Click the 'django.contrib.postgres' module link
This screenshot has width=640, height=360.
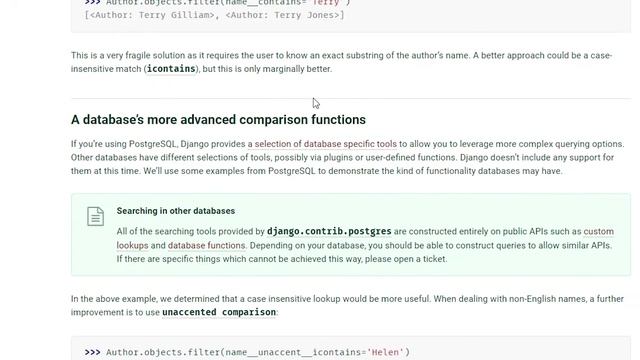click(x=329, y=231)
